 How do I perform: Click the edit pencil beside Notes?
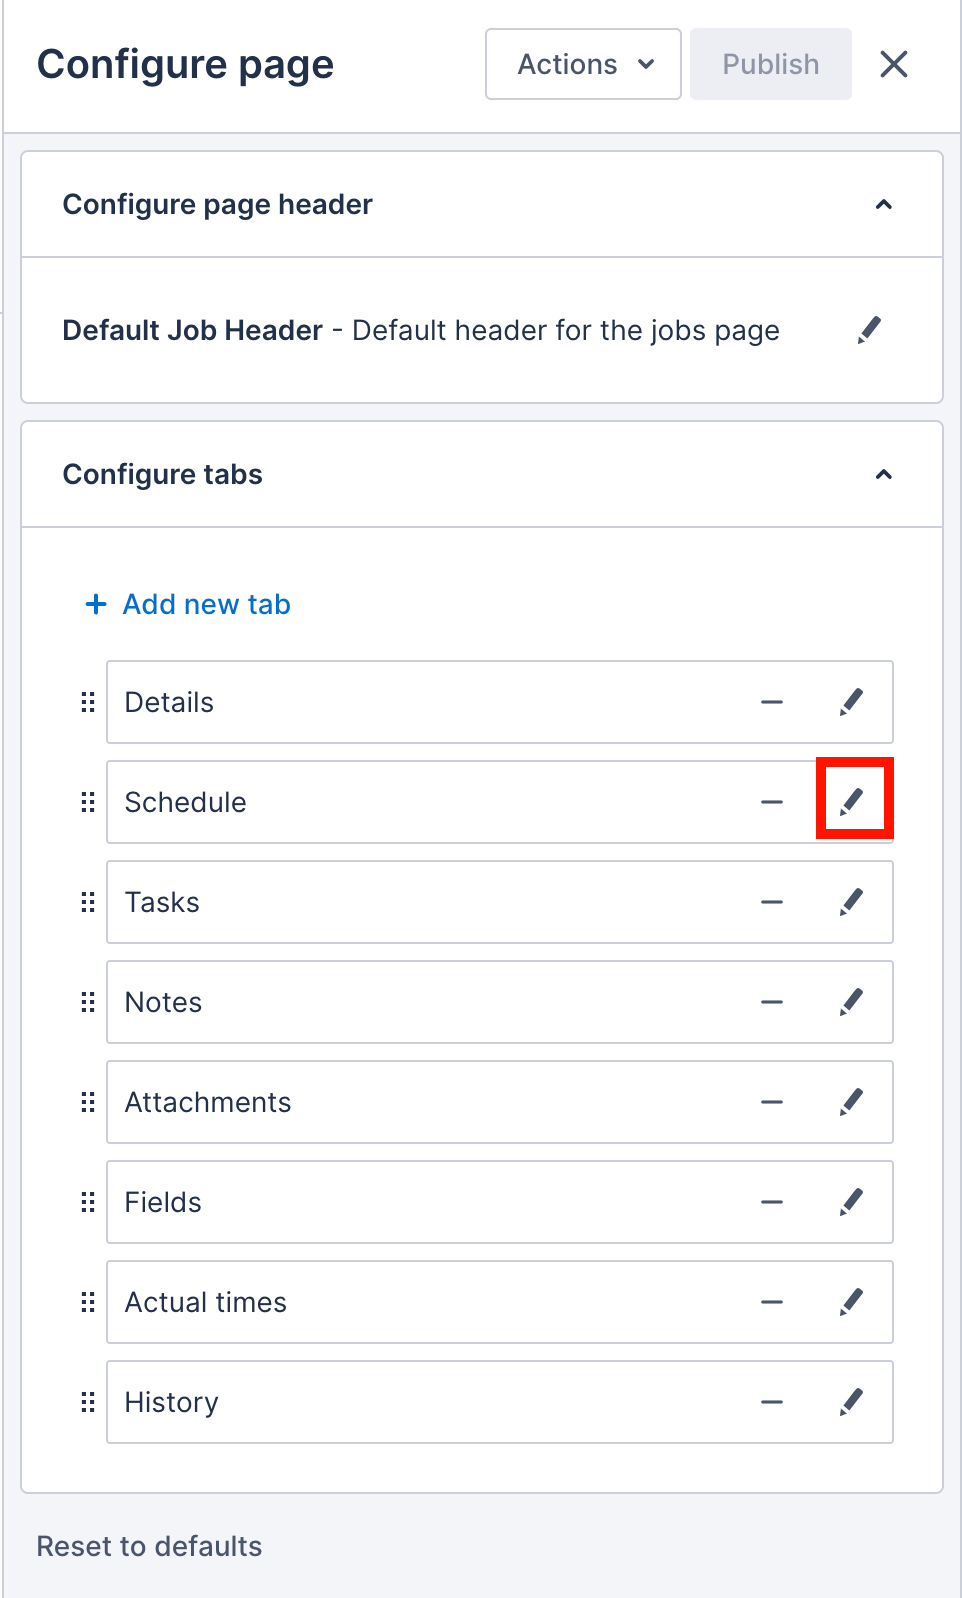coord(851,1002)
